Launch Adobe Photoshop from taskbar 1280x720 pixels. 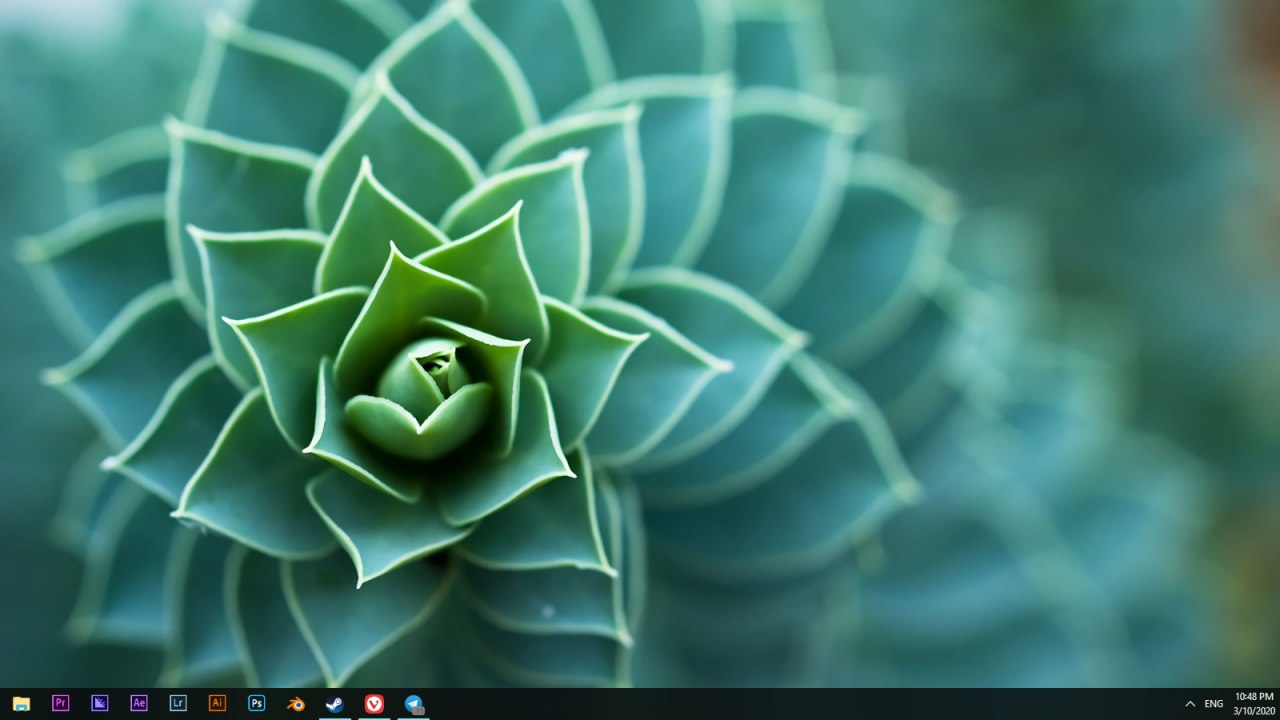tap(256, 703)
